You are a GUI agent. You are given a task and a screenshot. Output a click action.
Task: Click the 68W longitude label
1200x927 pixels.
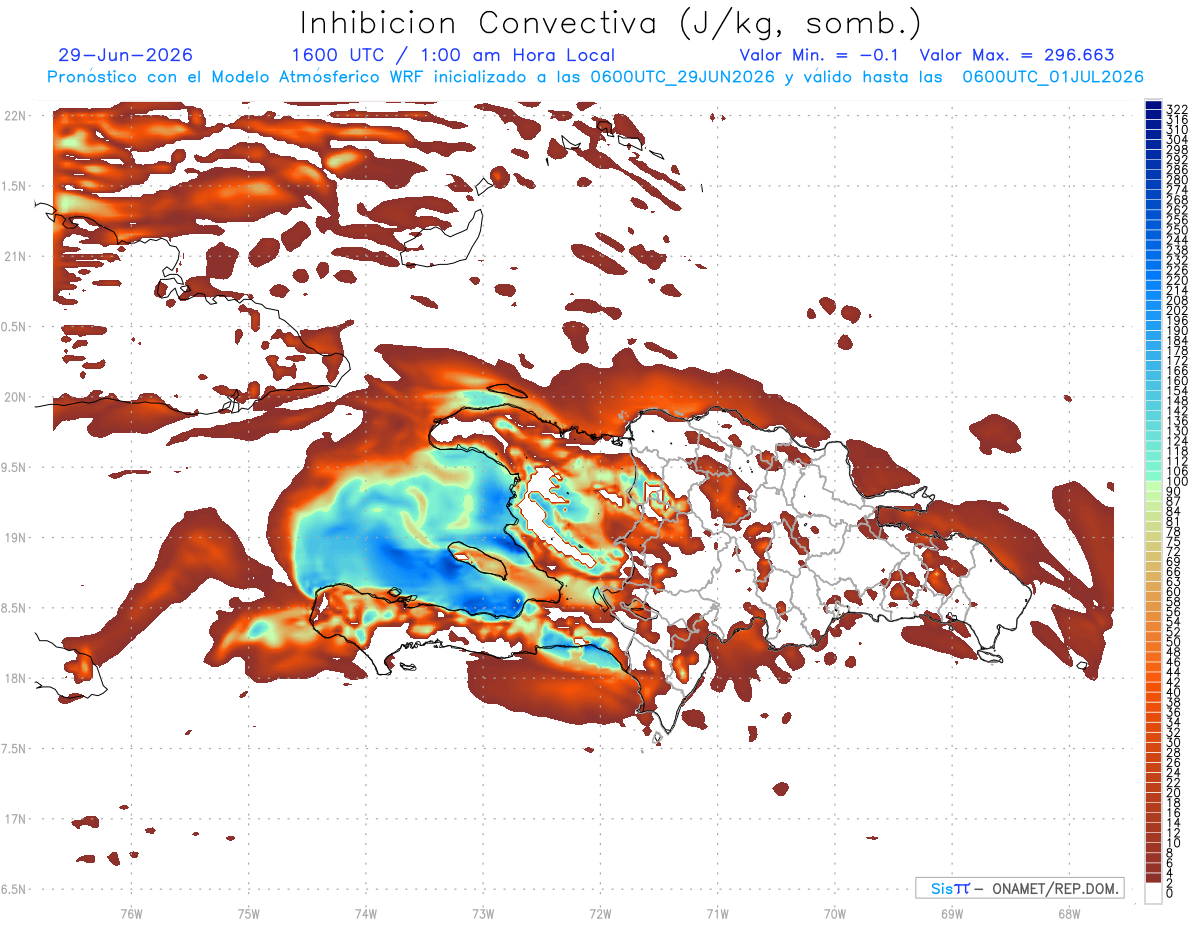click(1068, 913)
